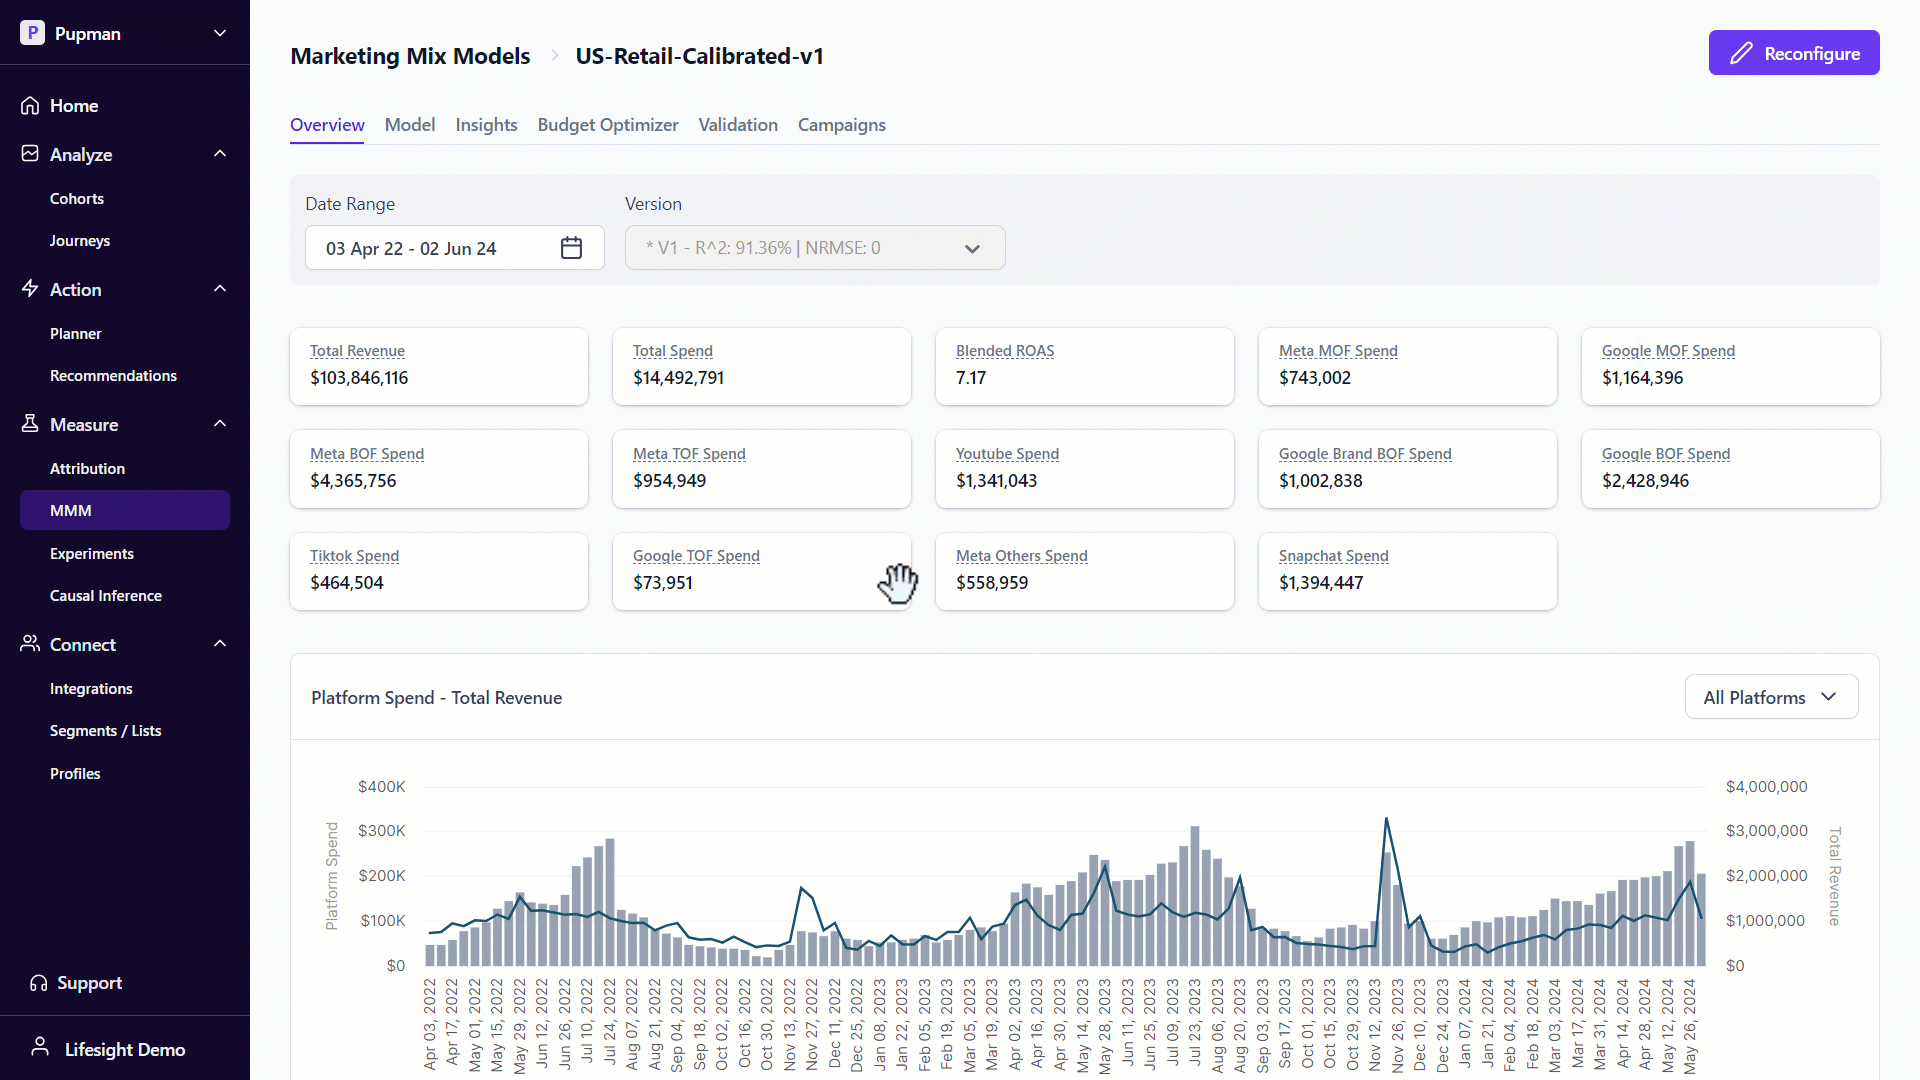This screenshot has height=1080, width=1920.
Task: Switch to the Overview tab
Action: pyautogui.click(x=327, y=125)
